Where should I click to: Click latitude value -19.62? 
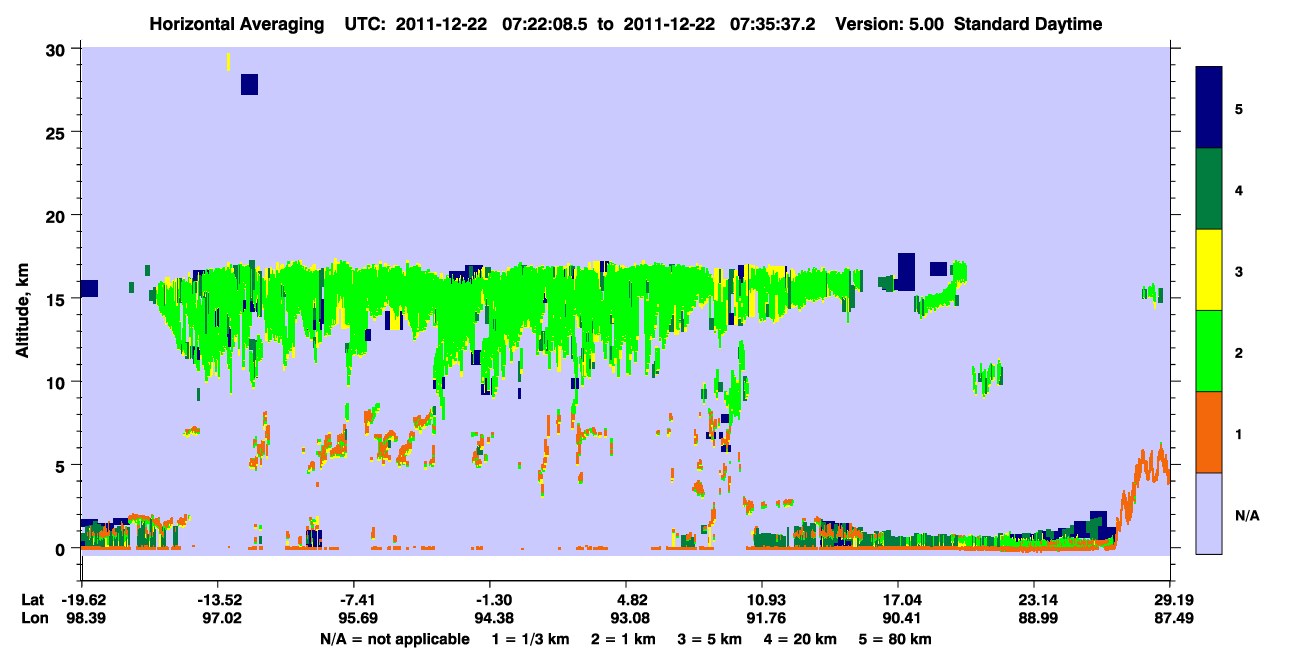(x=82, y=600)
